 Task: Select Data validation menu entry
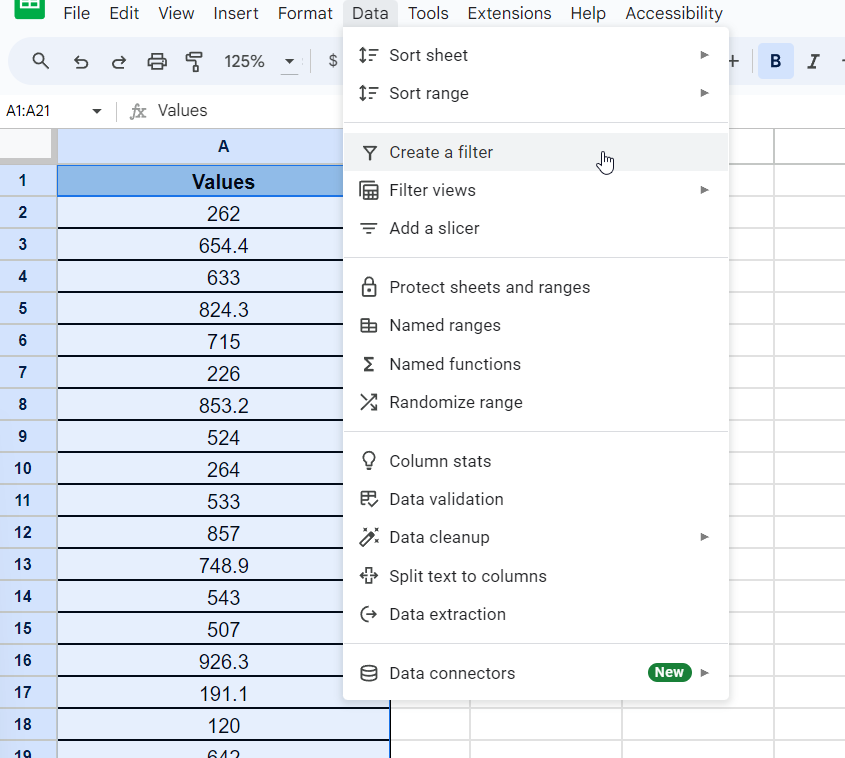click(446, 499)
